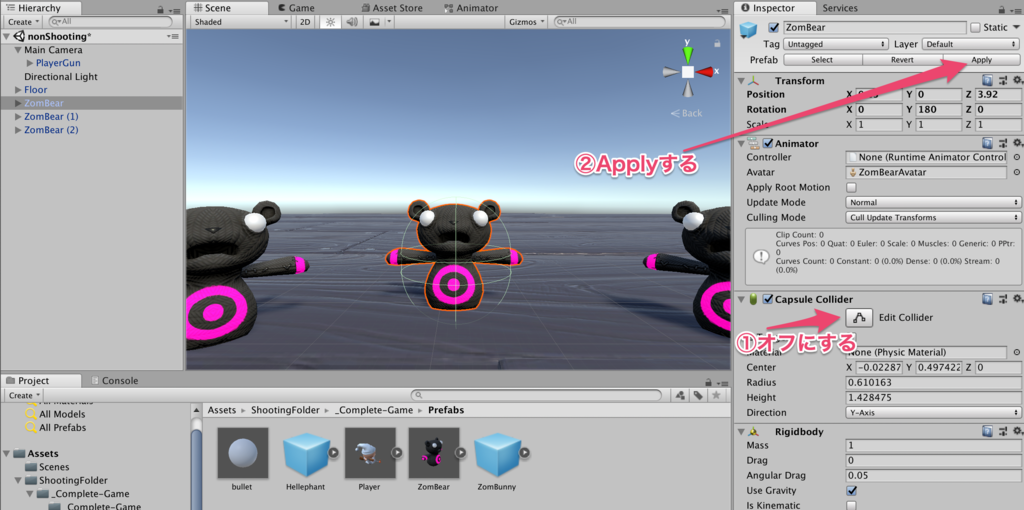Click Assets breadcrumb in Project
The width and height of the screenshot is (1024, 510).
pos(221,410)
